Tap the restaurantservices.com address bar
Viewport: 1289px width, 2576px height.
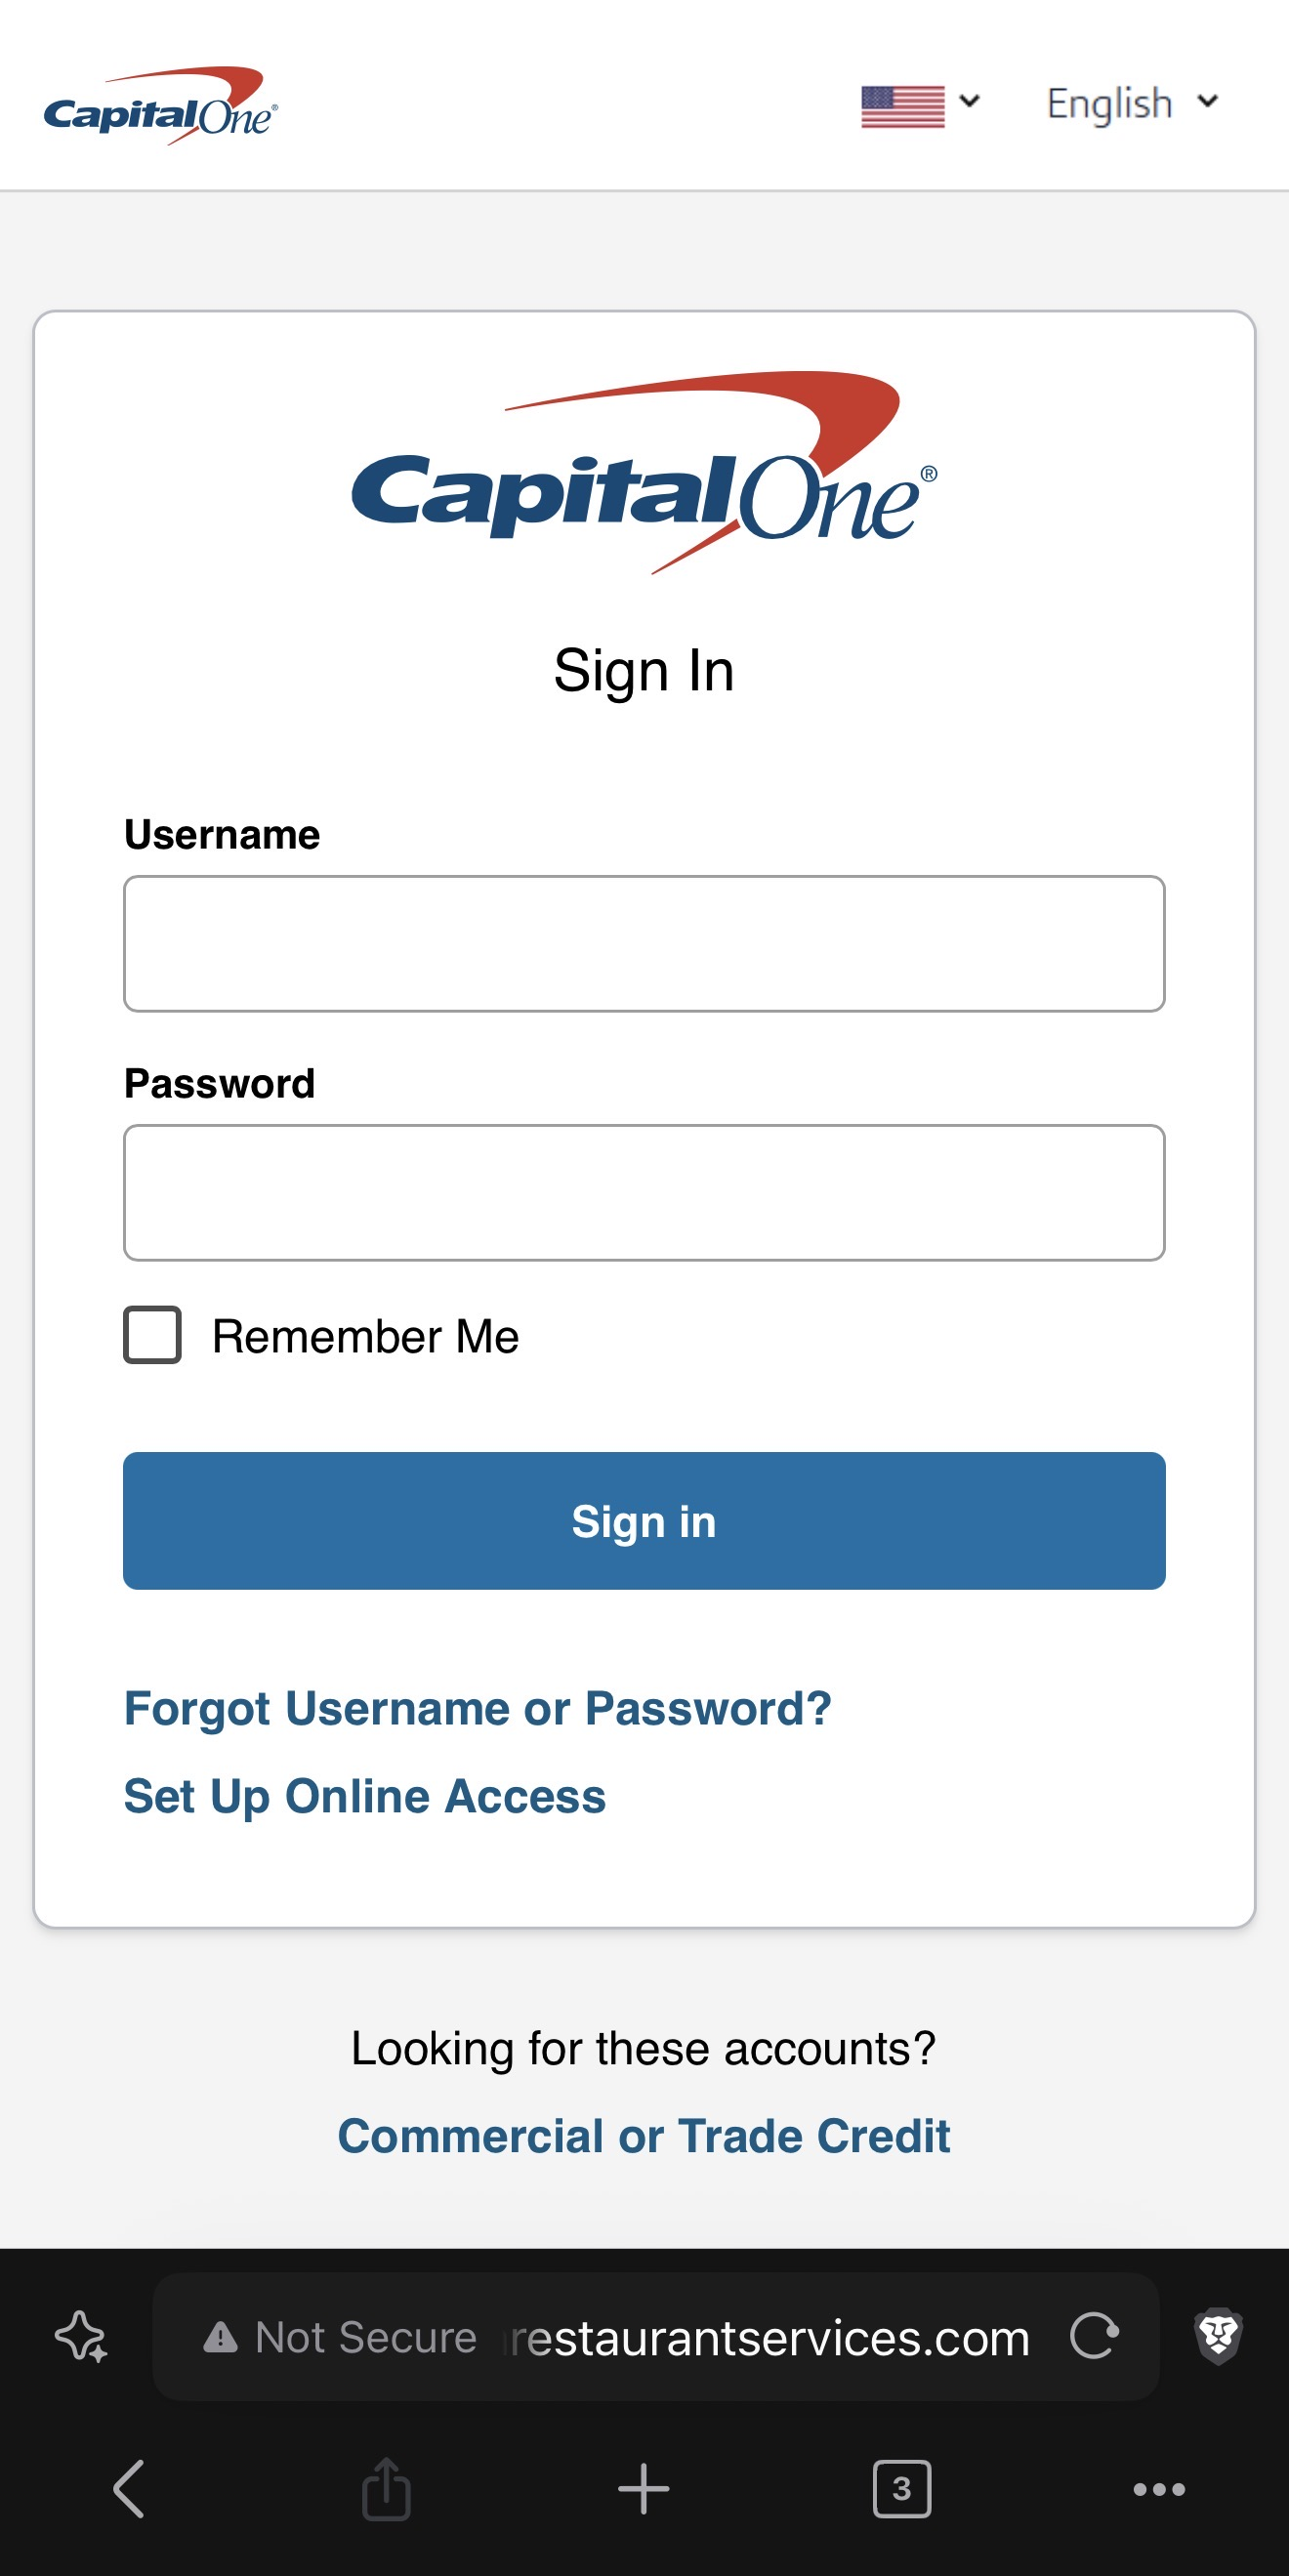tap(767, 2338)
